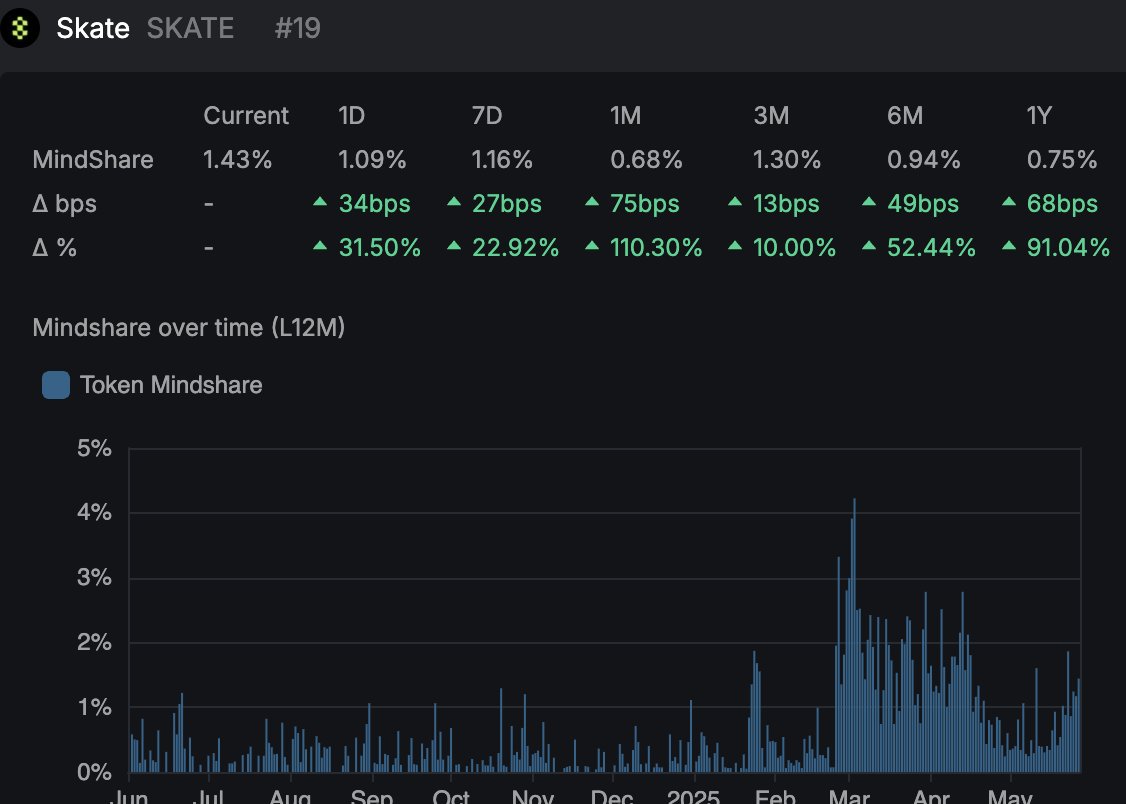Click the Skate token logo icon

point(20,28)
